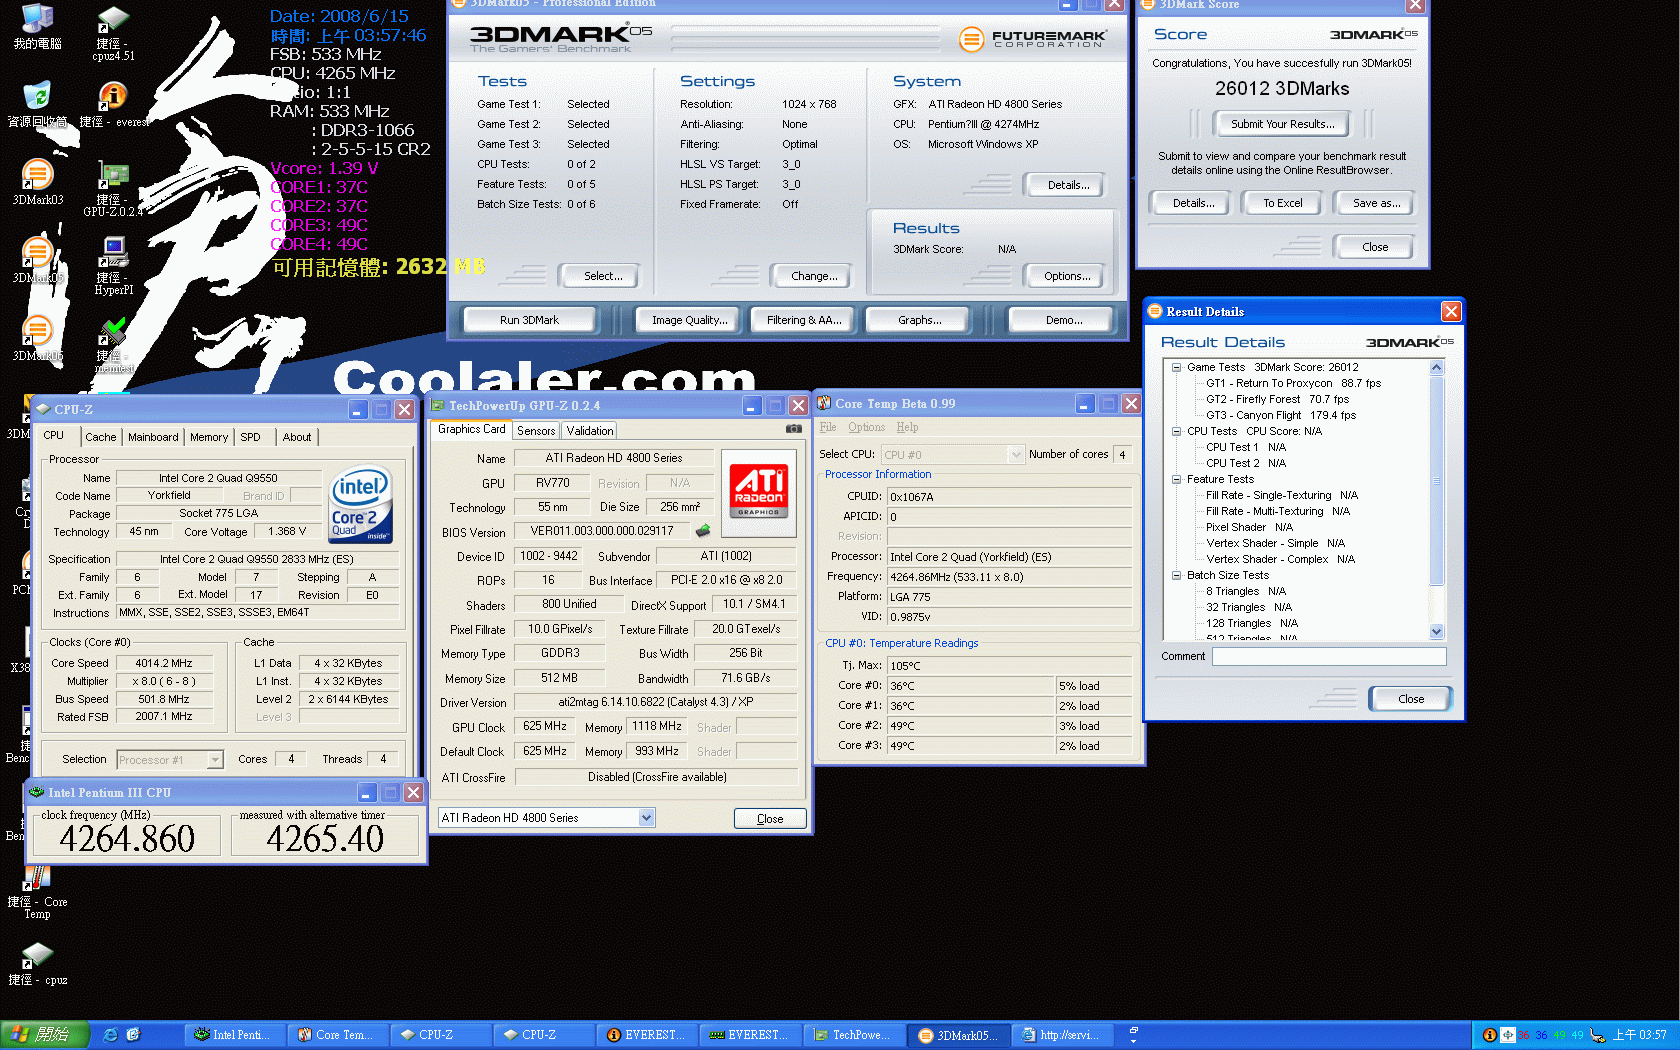Click Submit Your Results button

1282,124
